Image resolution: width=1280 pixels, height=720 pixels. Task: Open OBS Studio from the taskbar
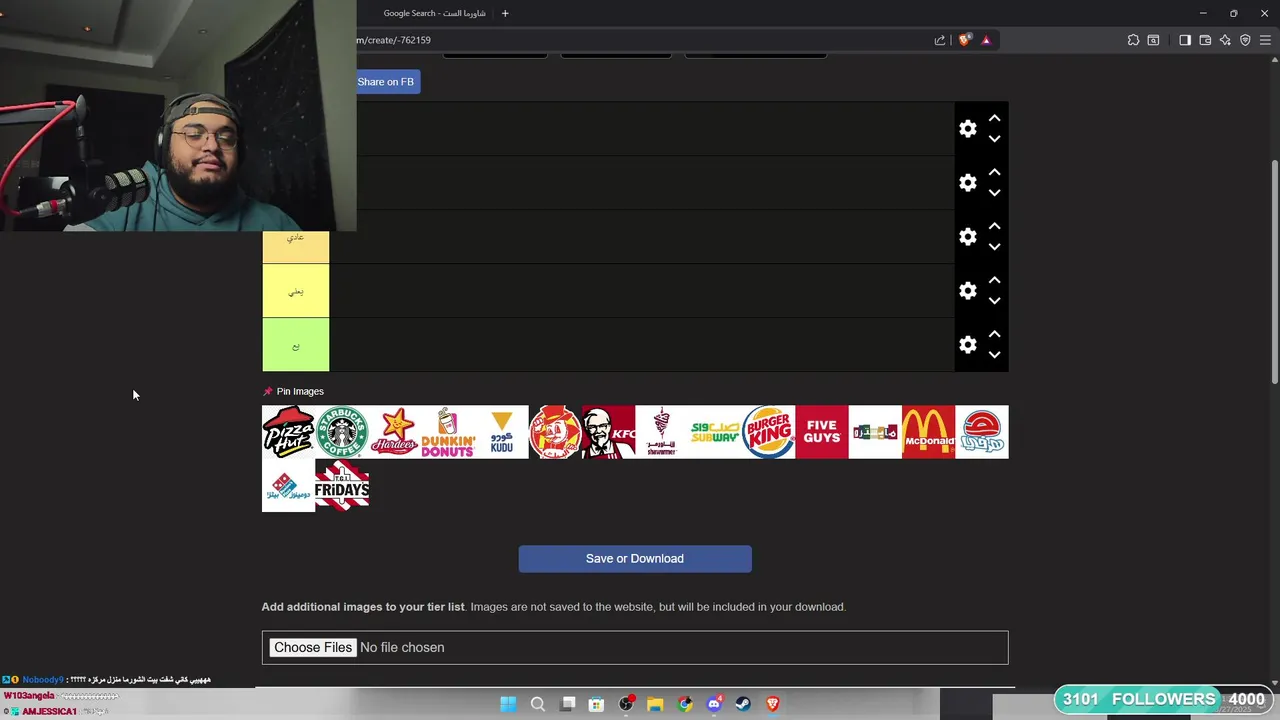(626, 704)
